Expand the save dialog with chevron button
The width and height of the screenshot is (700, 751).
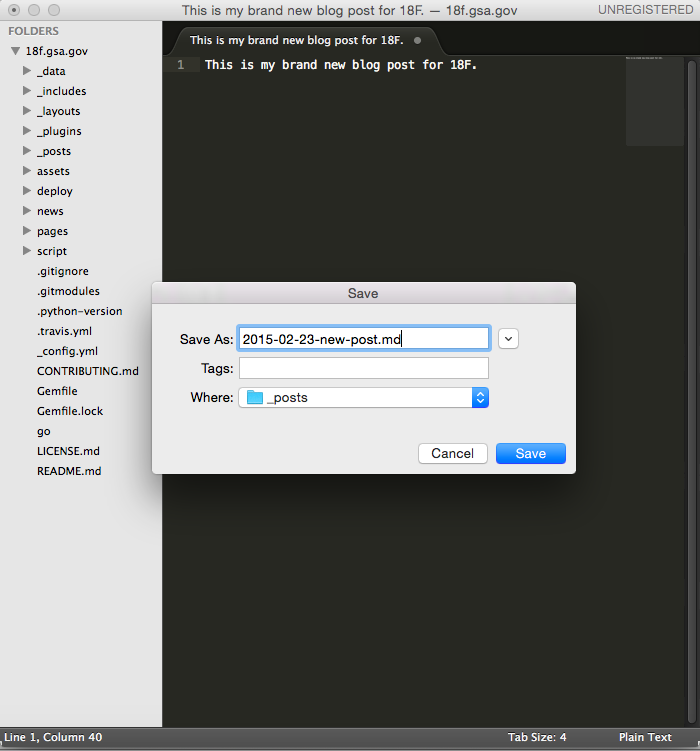508,339
